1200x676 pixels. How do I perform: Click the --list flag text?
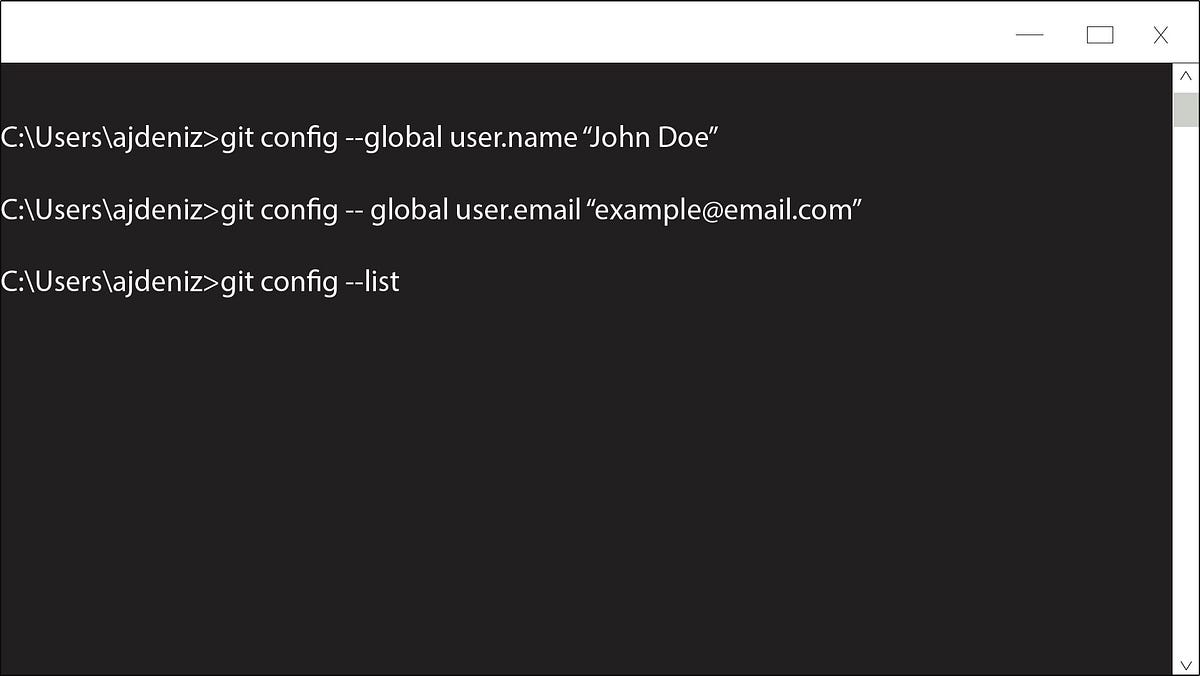[x=370, y=281]
